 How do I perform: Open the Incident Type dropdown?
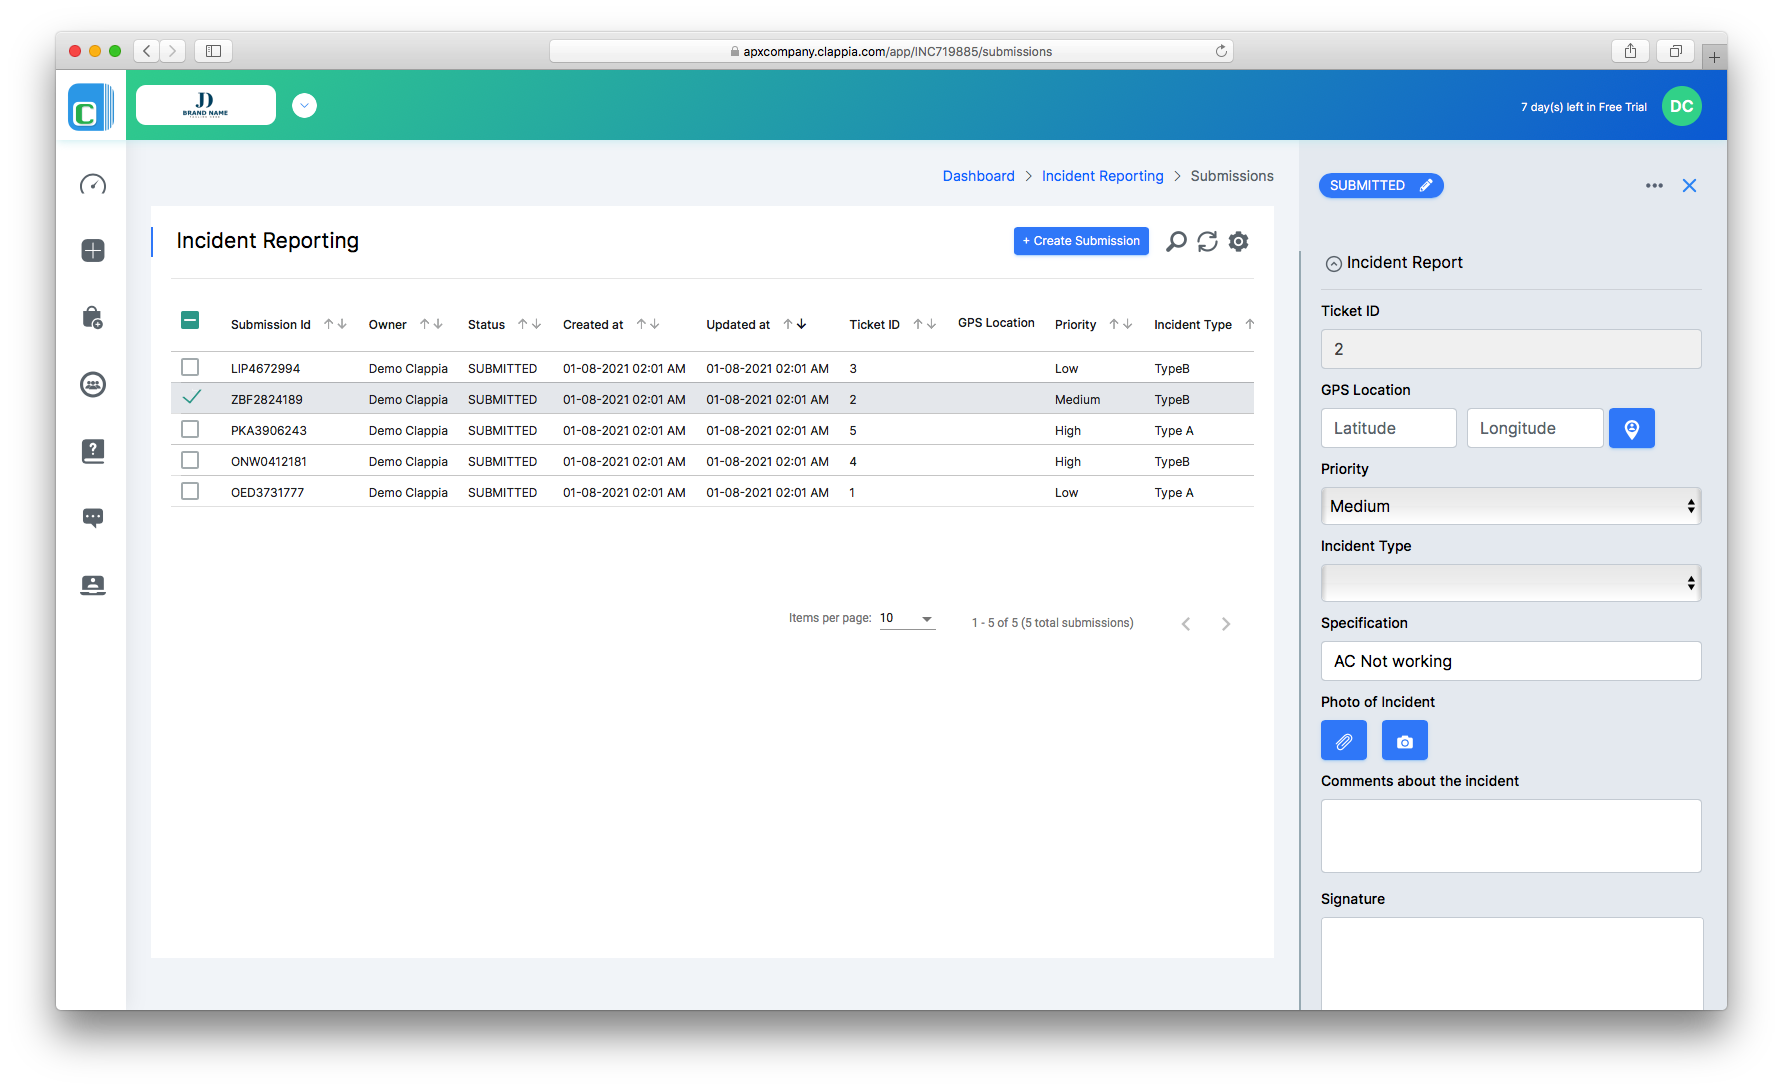click(x=1510, y=583)
